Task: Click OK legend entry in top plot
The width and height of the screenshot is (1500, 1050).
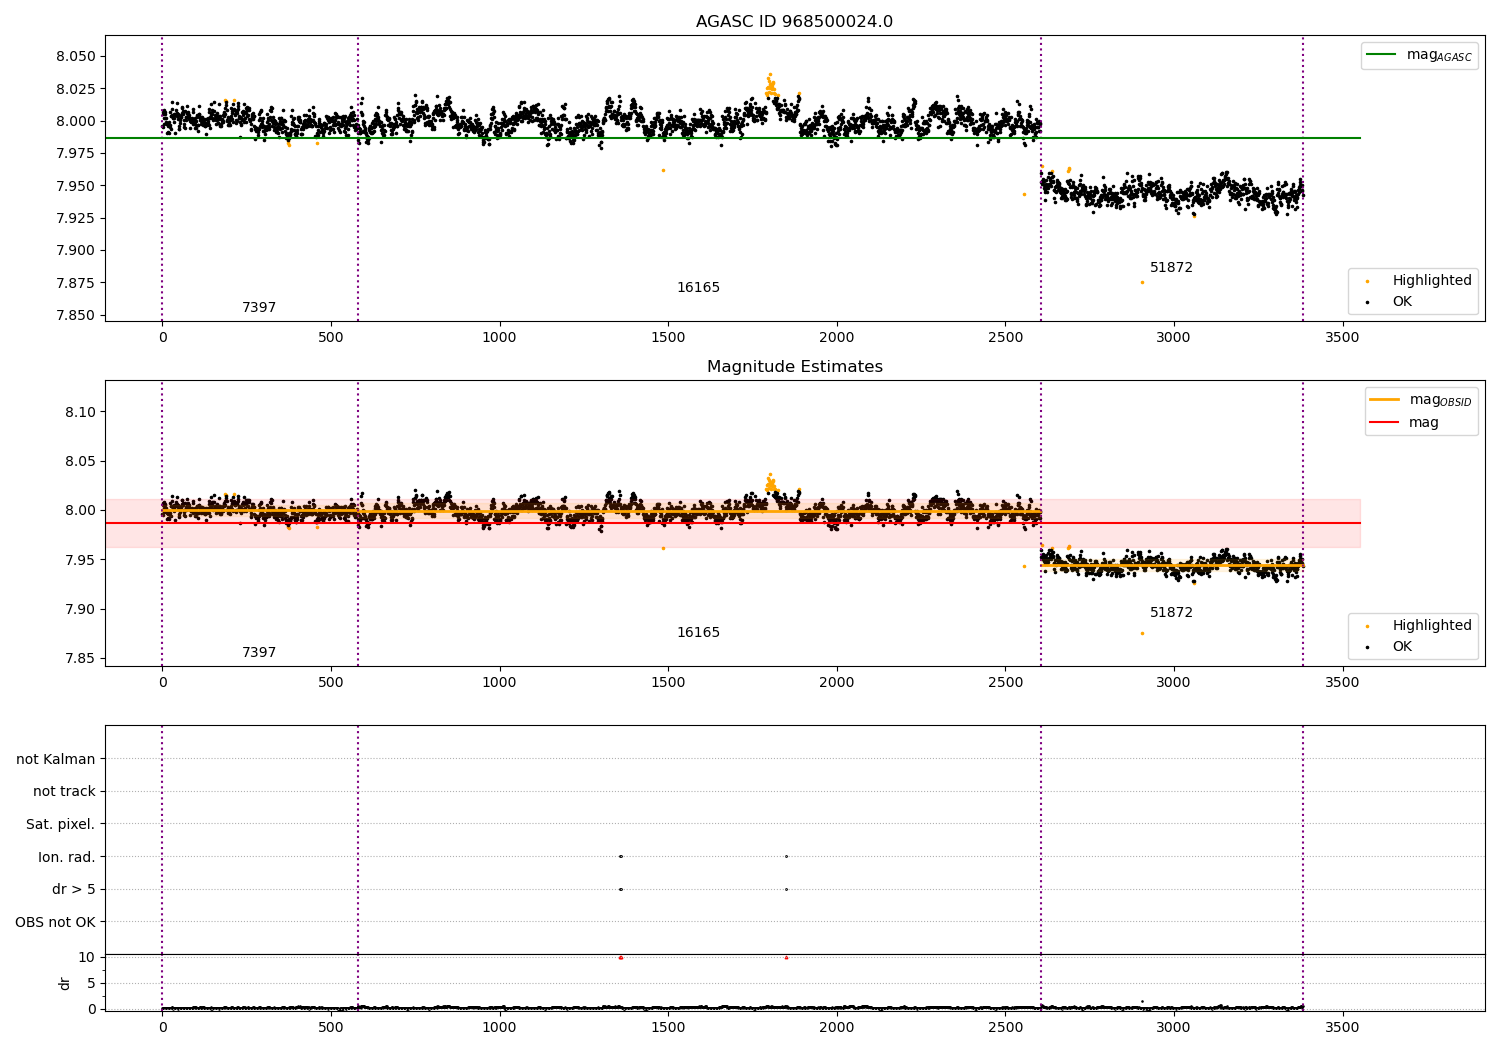Action: click(x=1390, y=302)
